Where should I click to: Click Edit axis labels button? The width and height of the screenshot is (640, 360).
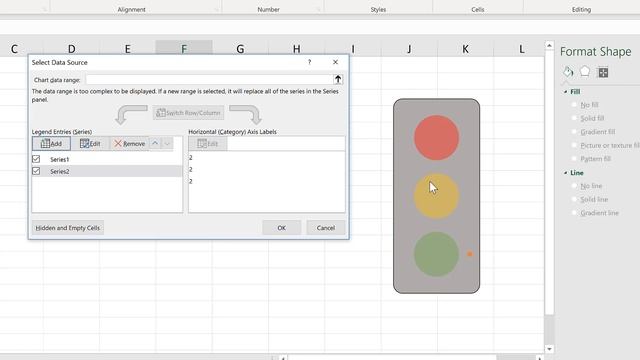tap(208, 143)
